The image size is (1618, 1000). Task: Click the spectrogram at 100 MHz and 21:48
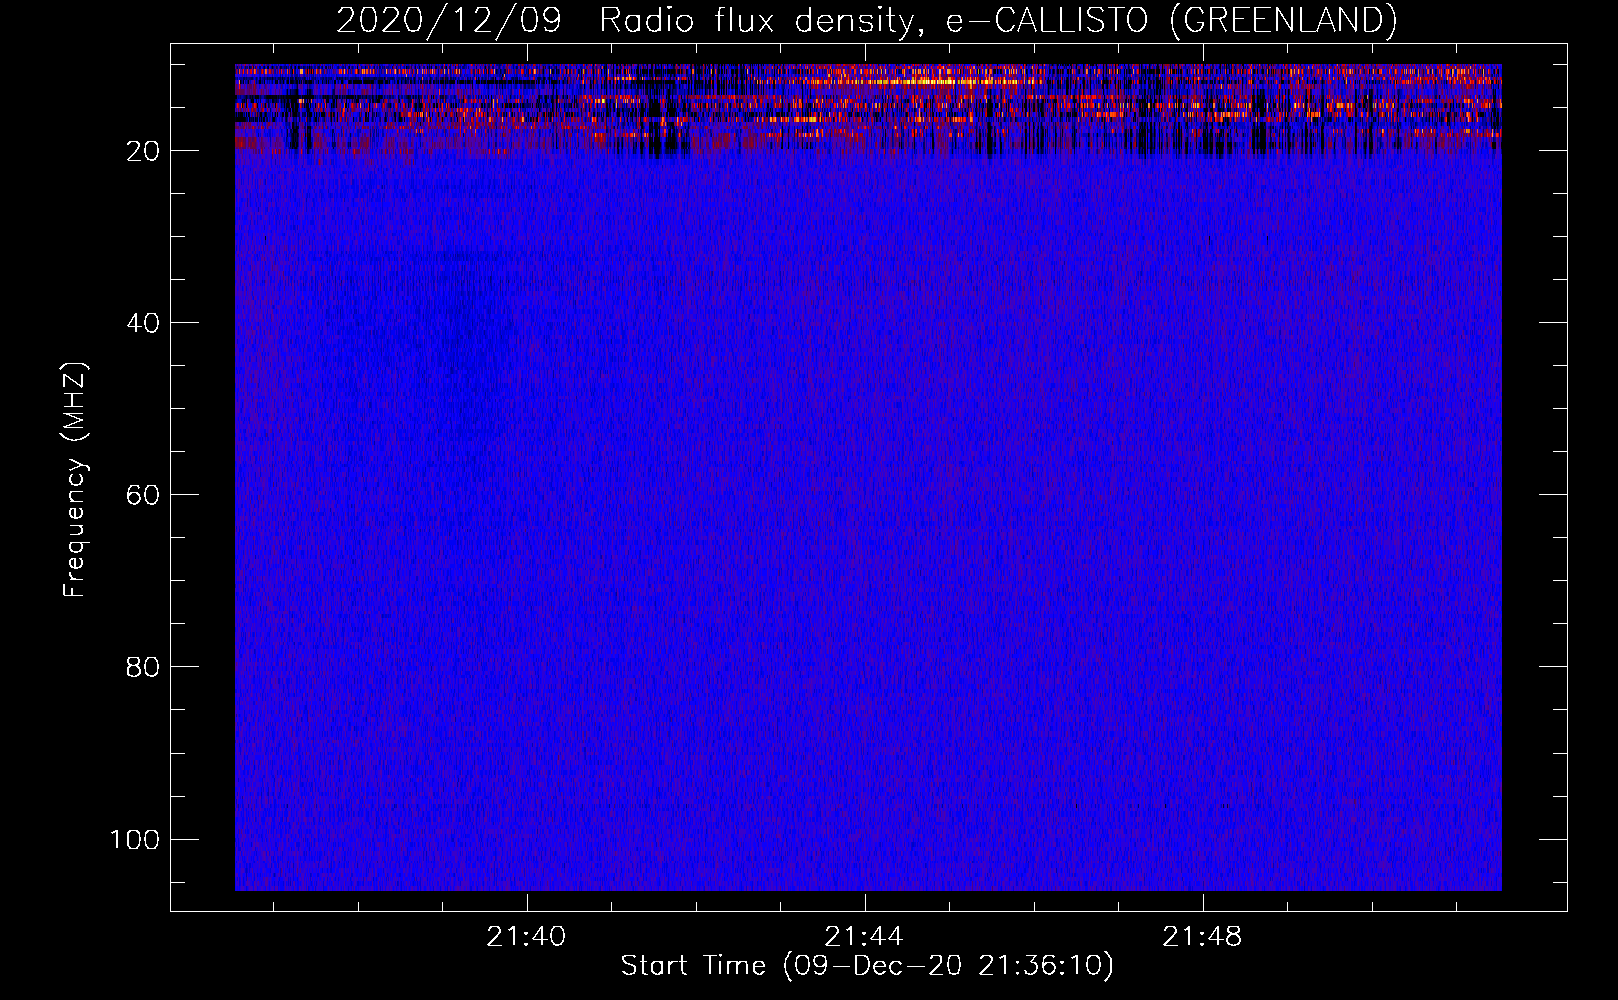(1202, 839)
